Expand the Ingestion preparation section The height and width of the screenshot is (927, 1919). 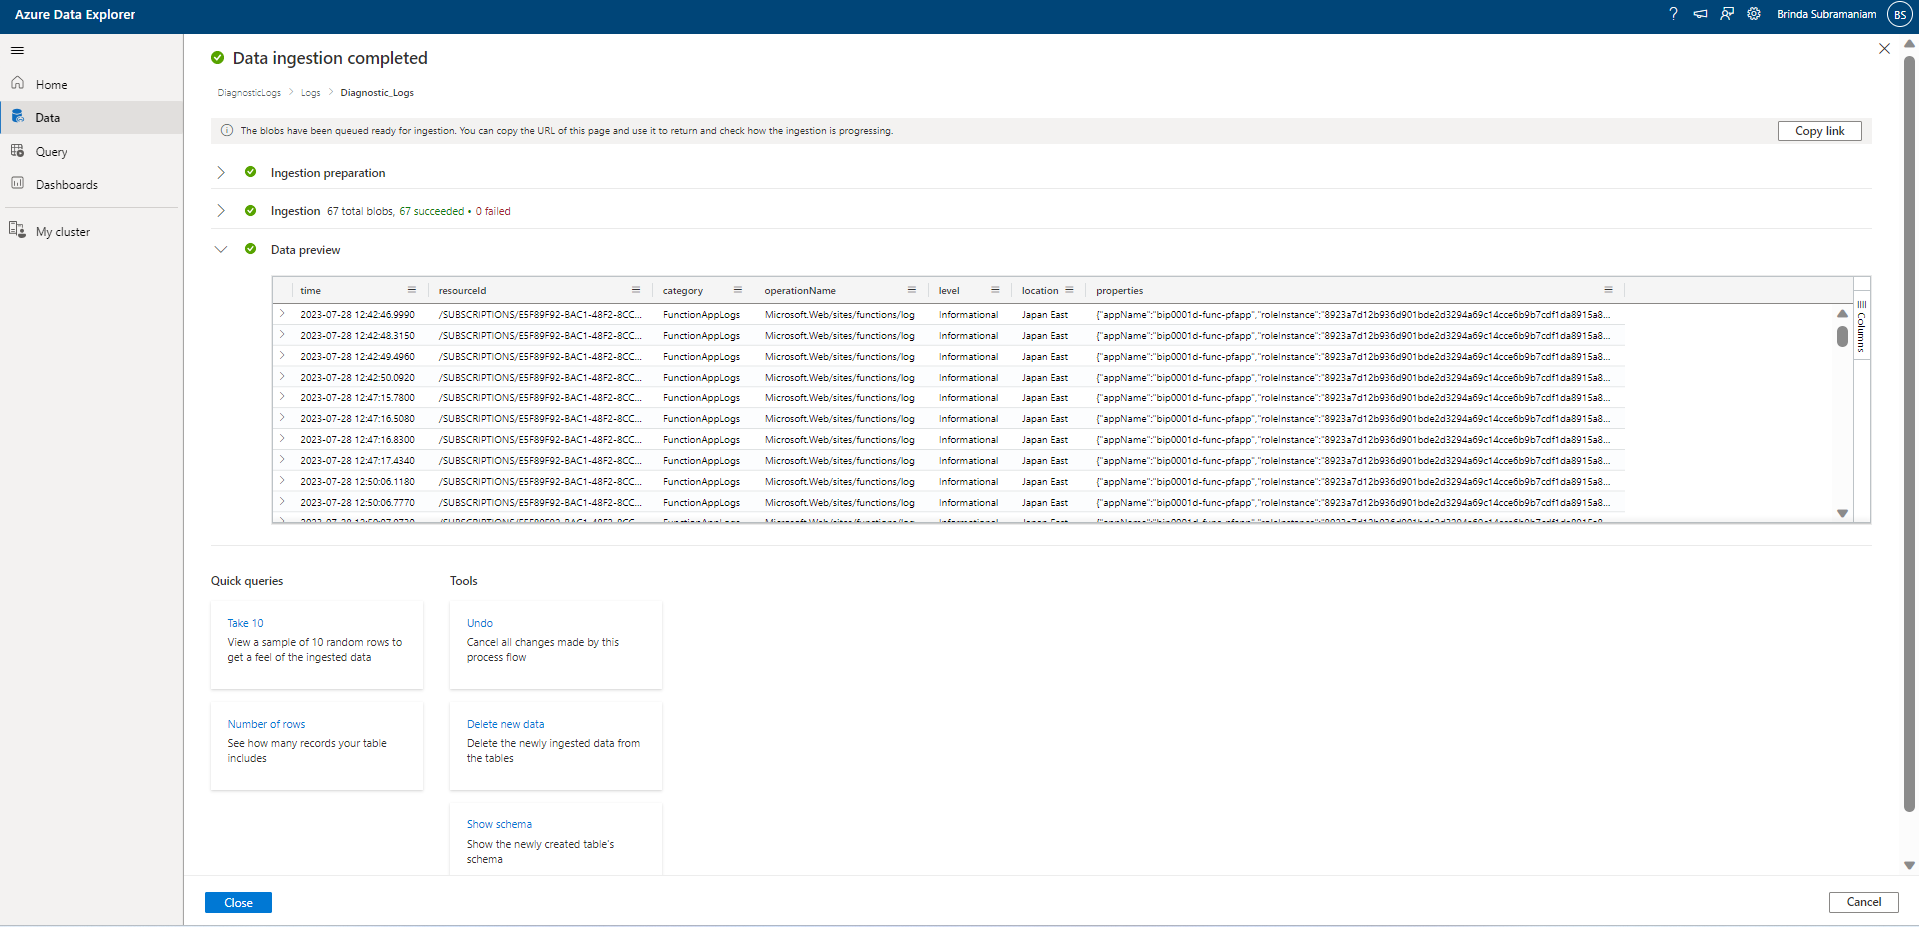pos(221,172)
